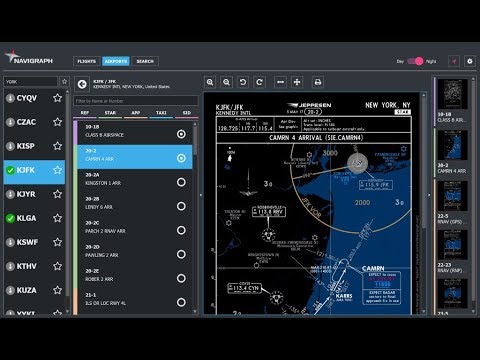Click the YORK airport search field

point(31,82)
